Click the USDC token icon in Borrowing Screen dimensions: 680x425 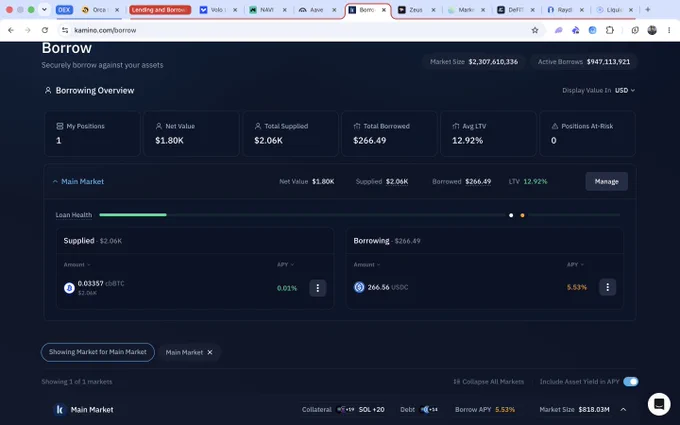coord(359,287)
